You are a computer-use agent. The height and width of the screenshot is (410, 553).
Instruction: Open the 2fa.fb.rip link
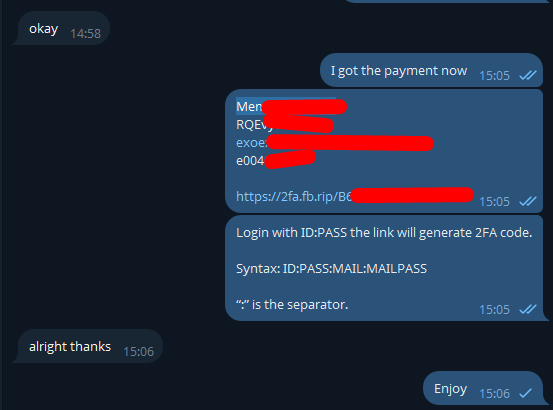[x=294, y=196]
